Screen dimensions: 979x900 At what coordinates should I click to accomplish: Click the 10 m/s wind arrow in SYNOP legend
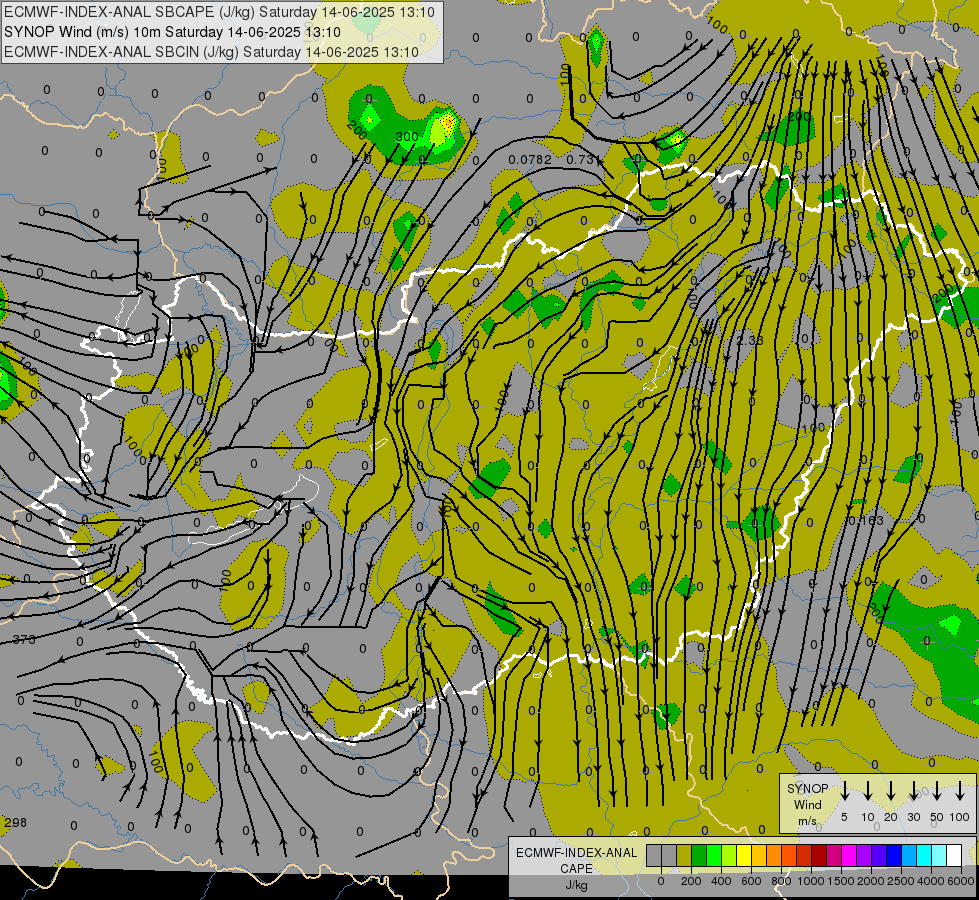(x=868, y=791)
